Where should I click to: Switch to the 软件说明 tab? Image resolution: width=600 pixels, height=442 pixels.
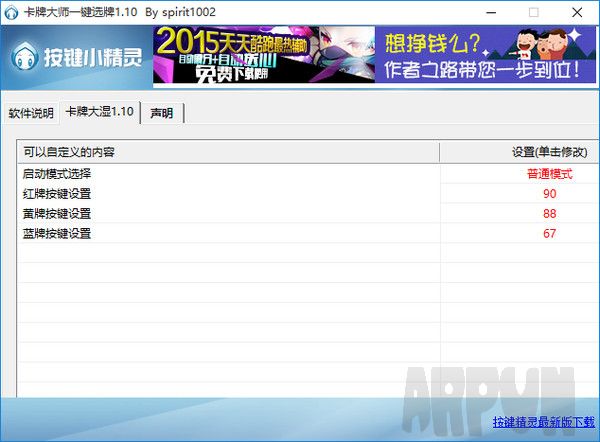pyautogui.click(x=31, y=113)
